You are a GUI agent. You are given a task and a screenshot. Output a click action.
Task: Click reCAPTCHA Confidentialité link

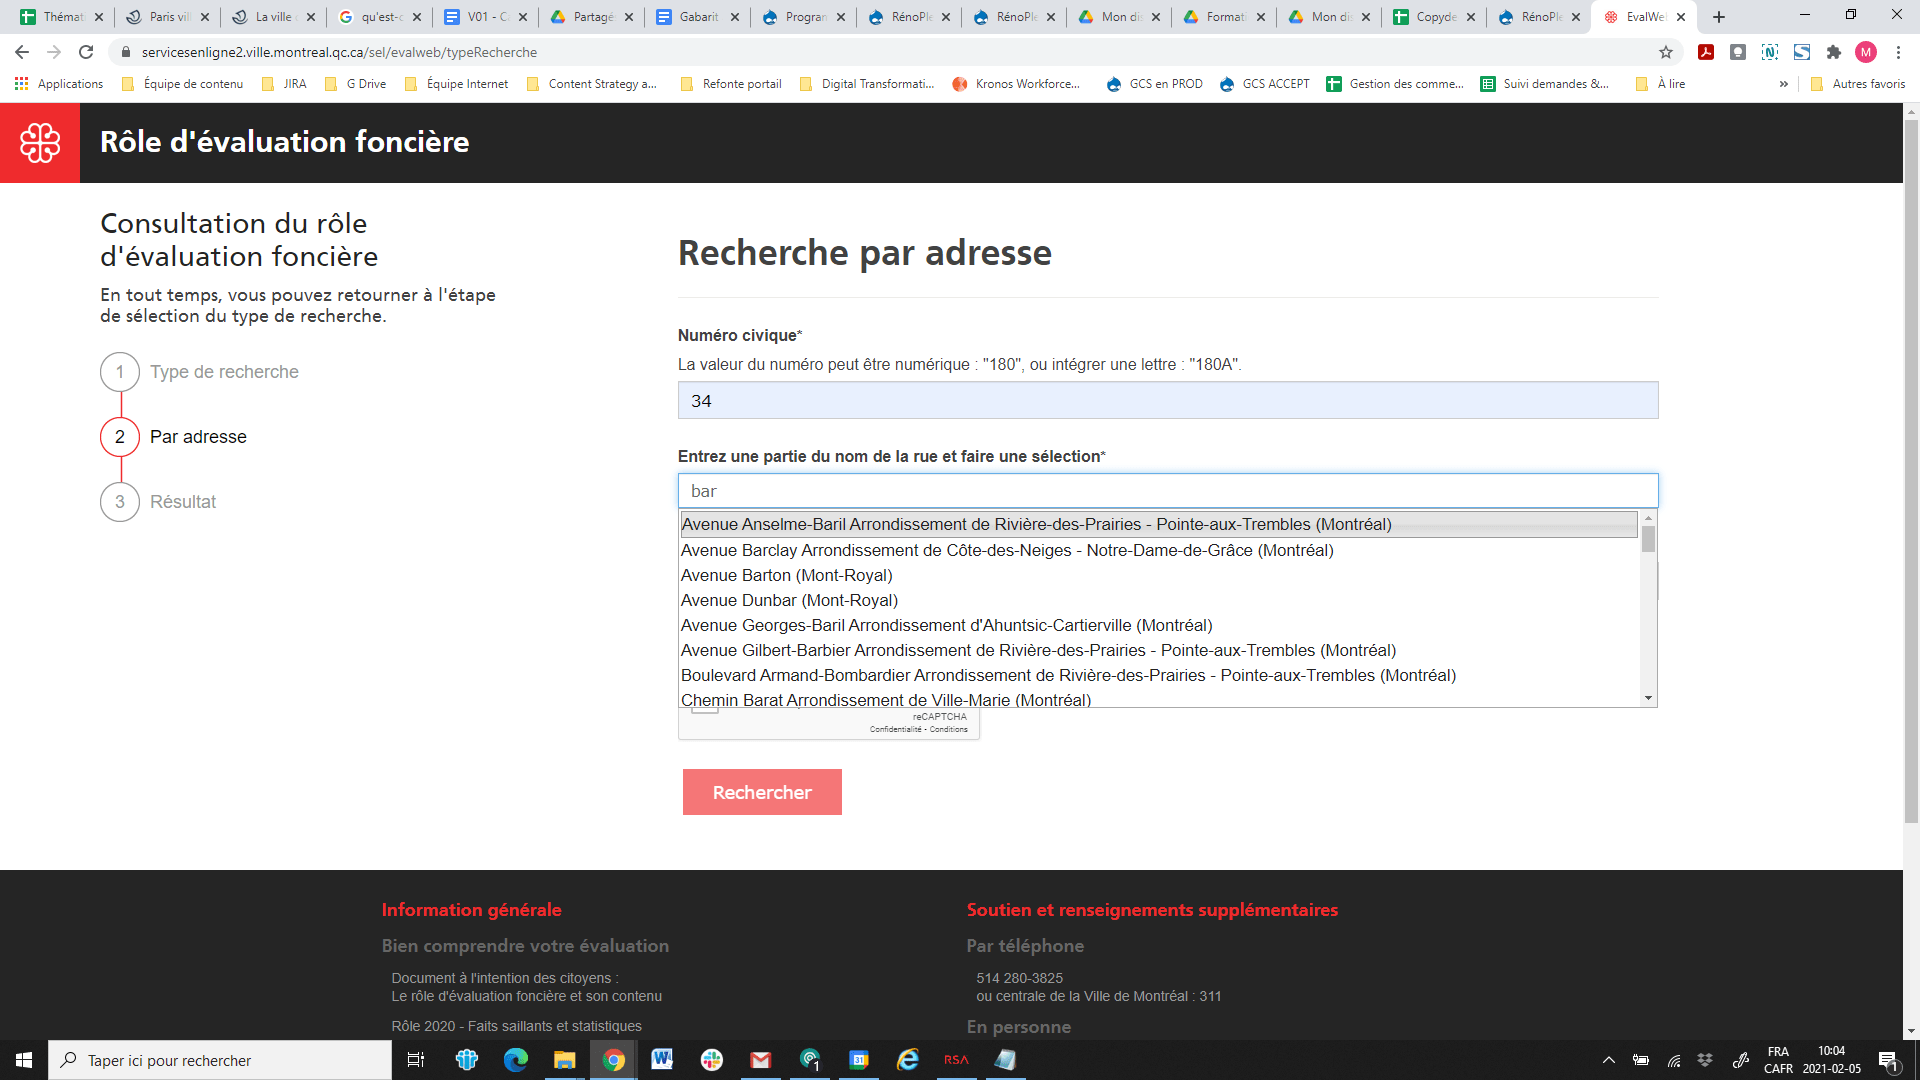pyautogui.click(x=895, y=729)
